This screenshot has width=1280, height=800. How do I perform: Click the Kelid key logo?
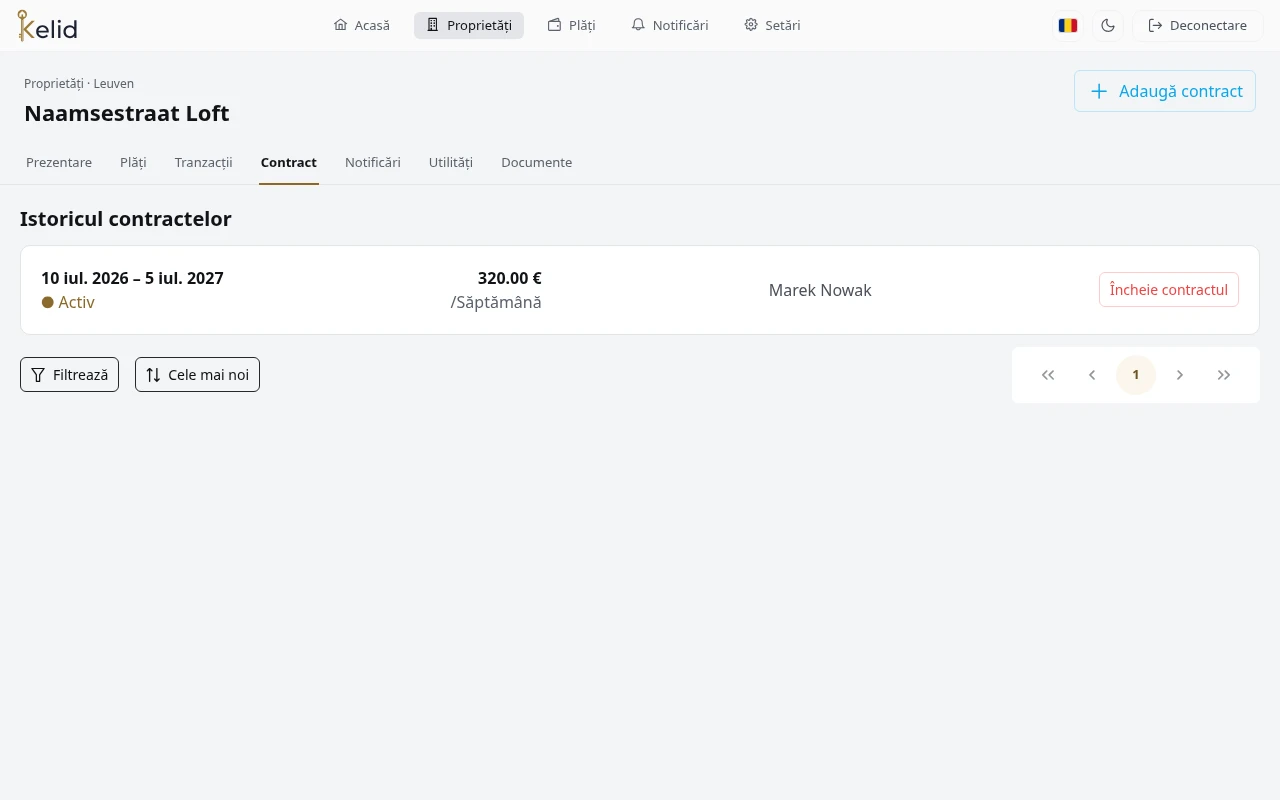[47, 26]
